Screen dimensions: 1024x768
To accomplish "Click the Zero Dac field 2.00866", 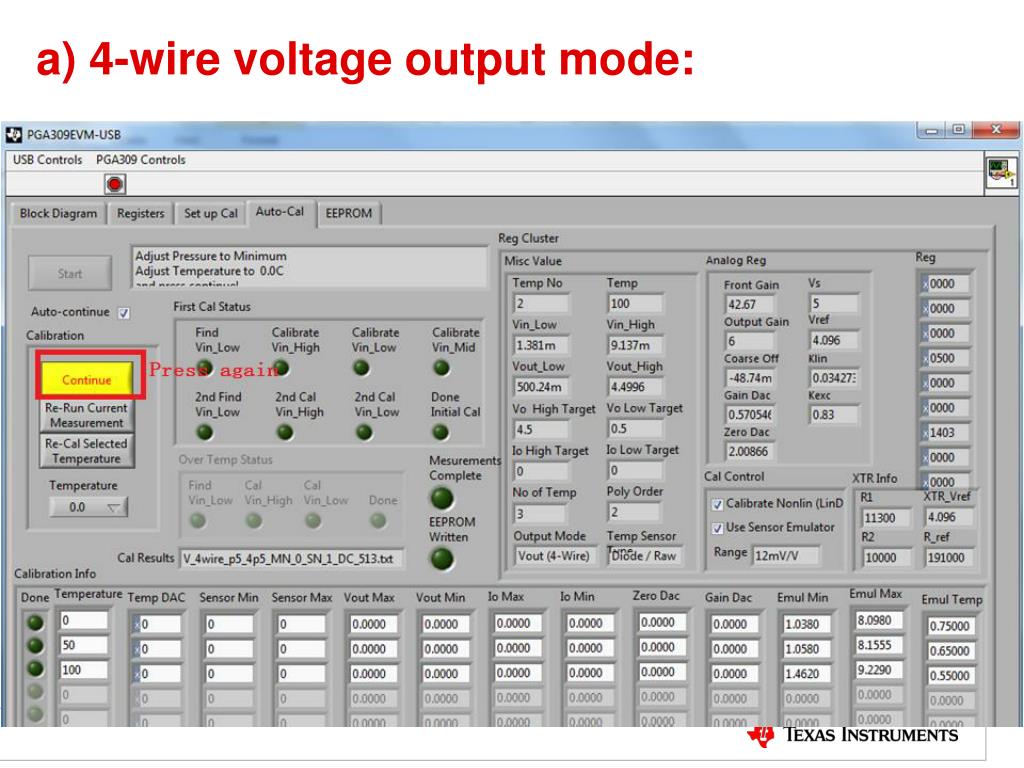I will [x=750, y=451].
